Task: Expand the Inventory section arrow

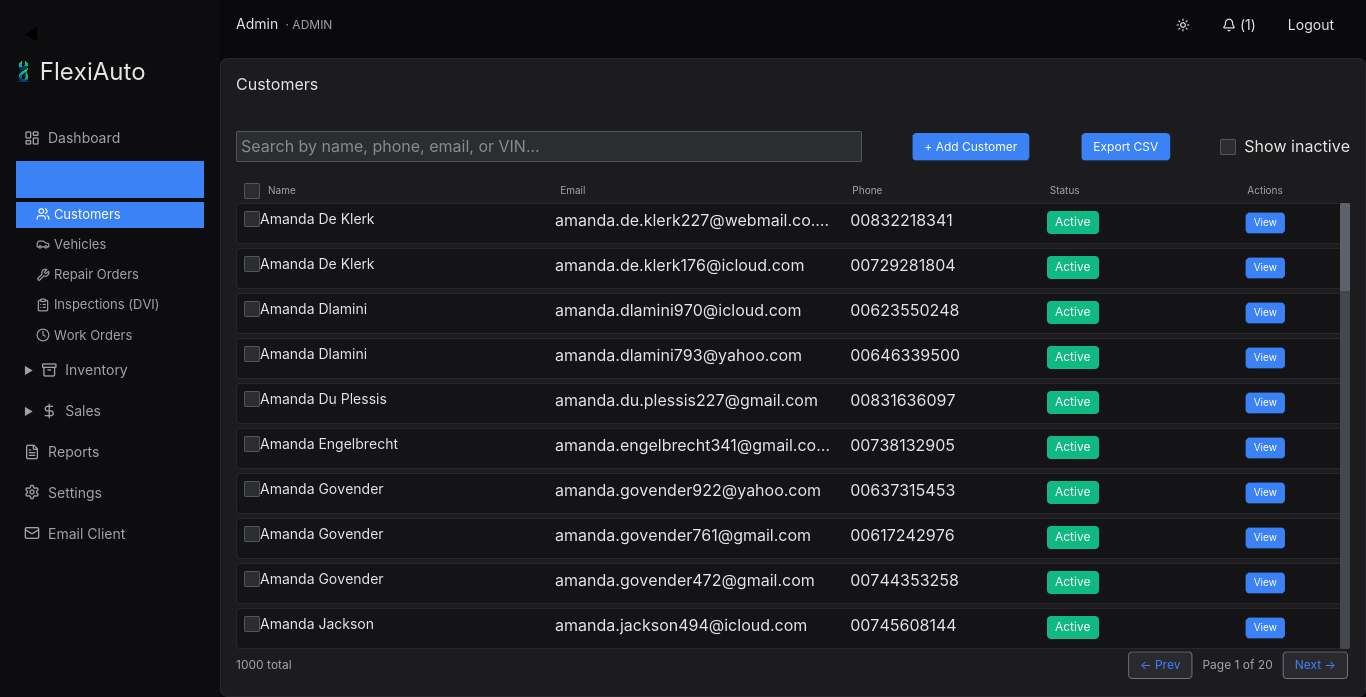Action: pyautogui.click(x=29, y=370)
